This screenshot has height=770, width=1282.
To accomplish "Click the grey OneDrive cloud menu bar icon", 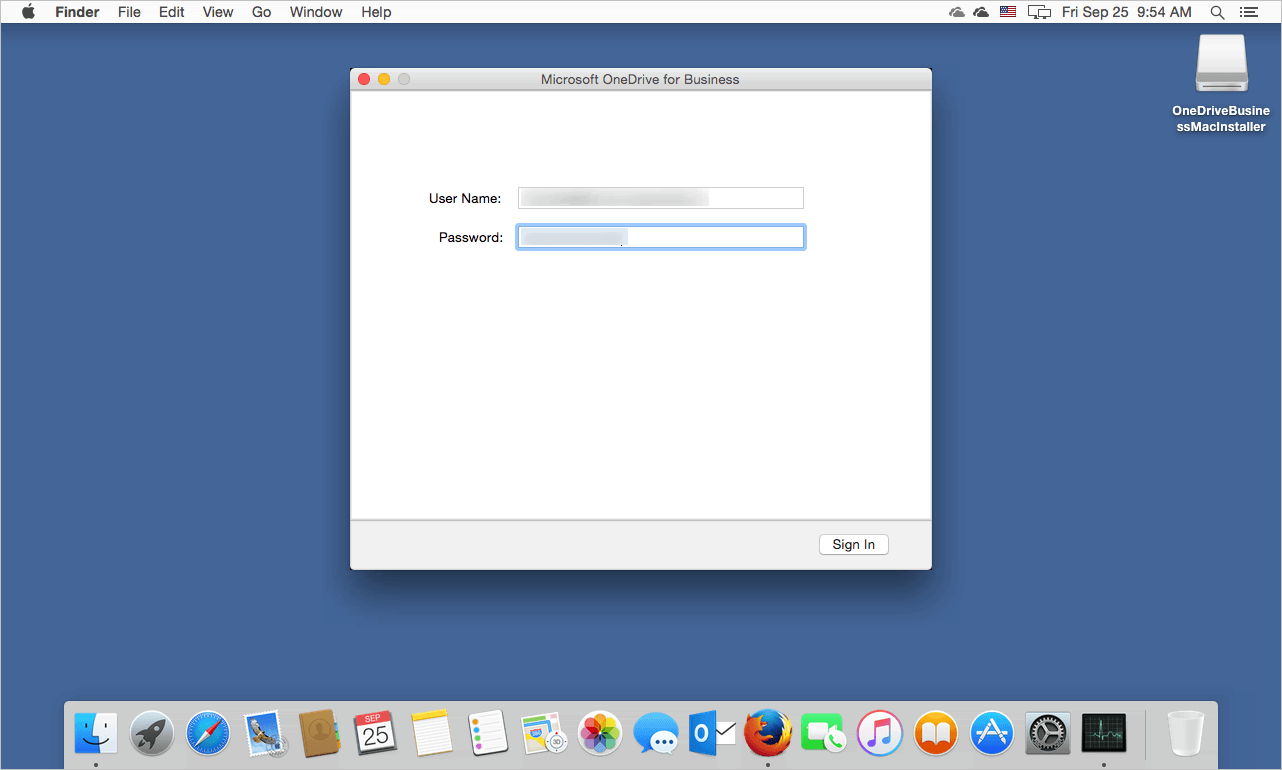I will 957,12.
